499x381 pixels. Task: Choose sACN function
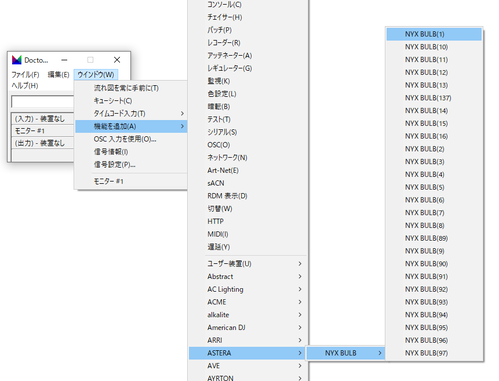coord(248,183)
